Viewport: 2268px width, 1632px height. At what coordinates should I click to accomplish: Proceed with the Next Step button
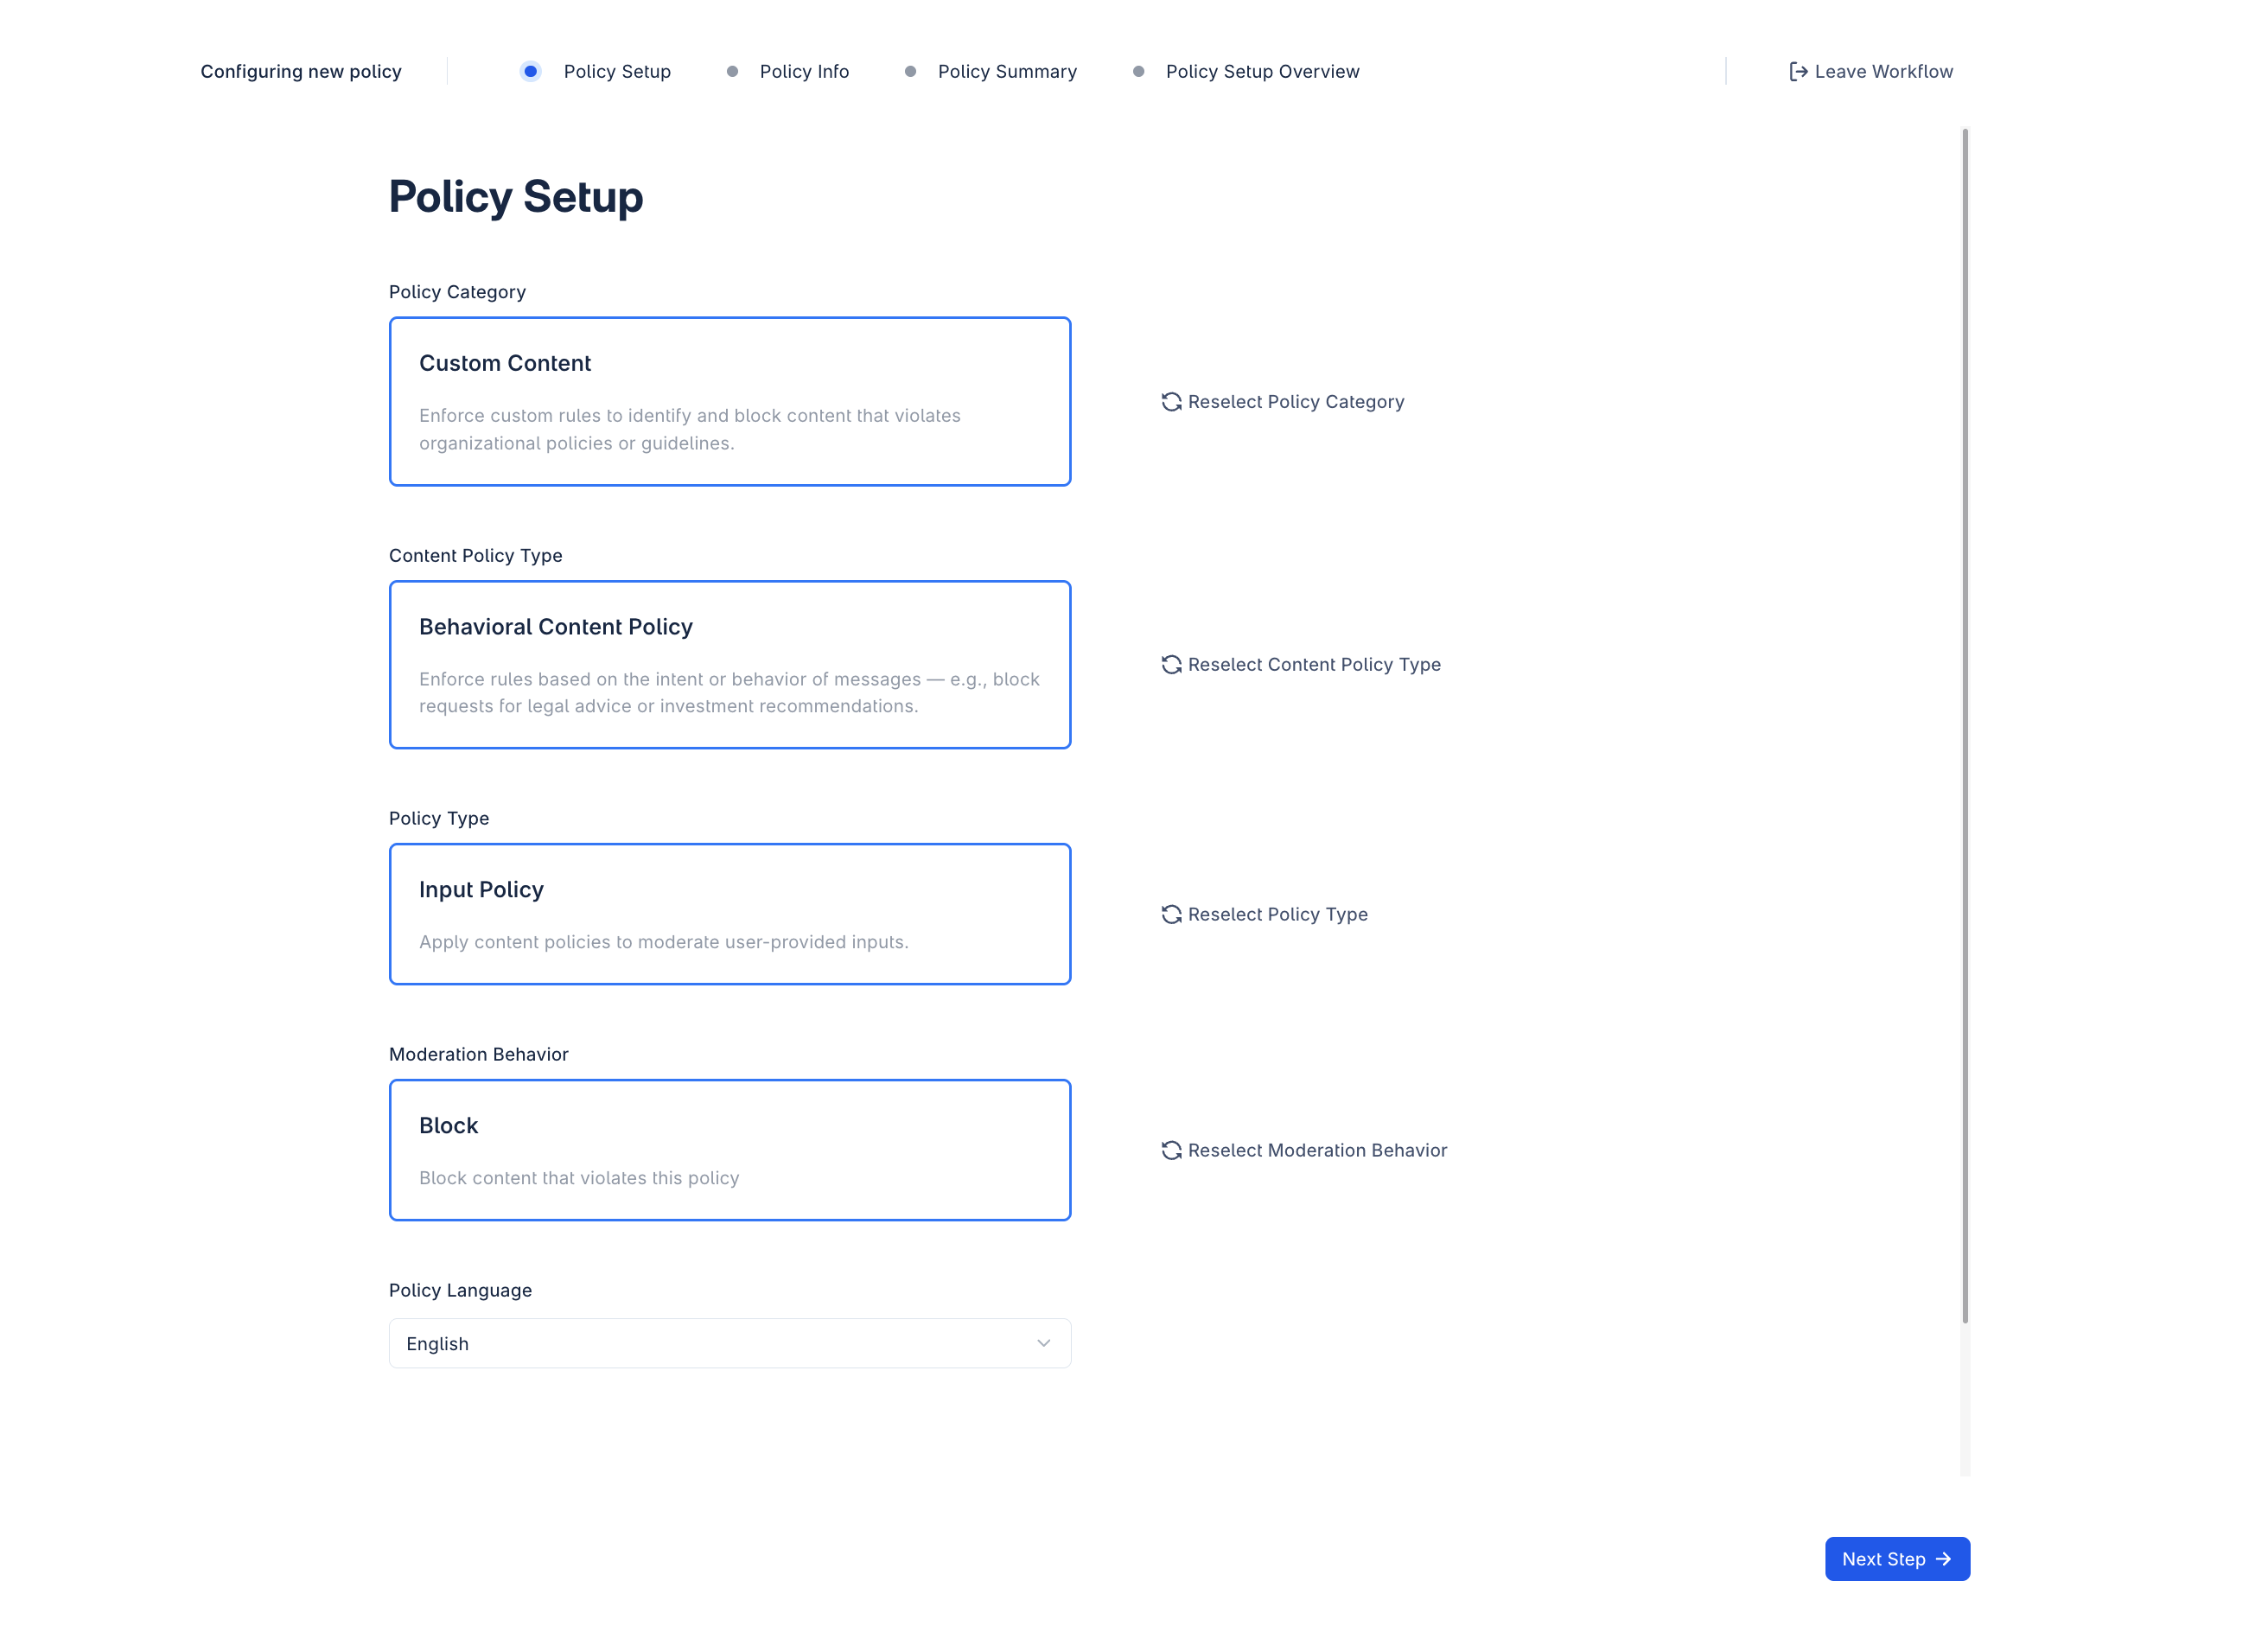1897,1560
